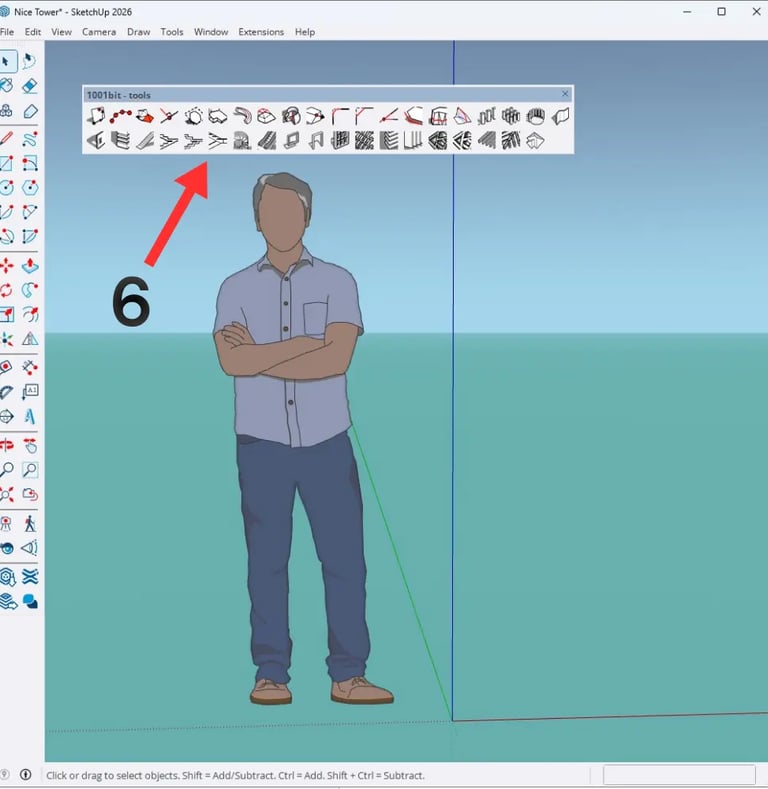Select the arrow Select tool
Viewport: 768px width, 789px height.
[7, 62]
